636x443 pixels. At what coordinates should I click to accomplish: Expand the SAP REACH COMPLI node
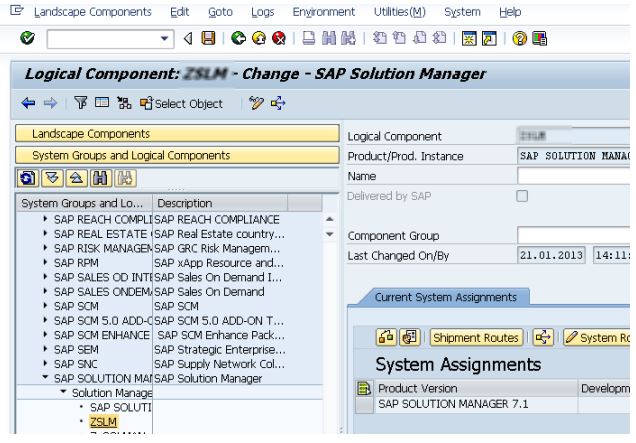click(x=45, y=219)
